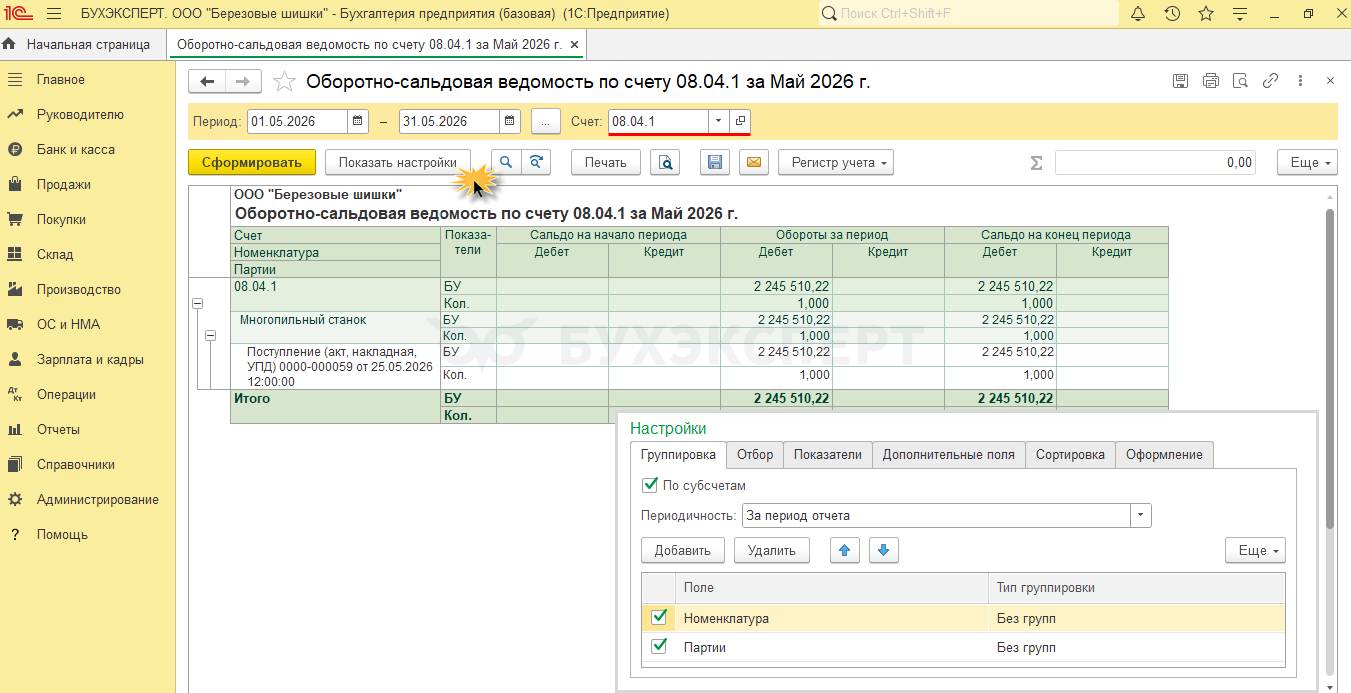Image resolution: width=1351 pixels, height=693 pixels.
Task: Click the search field Поиск Ctrl+Shift+F
Action: click(x=969, y=14)
